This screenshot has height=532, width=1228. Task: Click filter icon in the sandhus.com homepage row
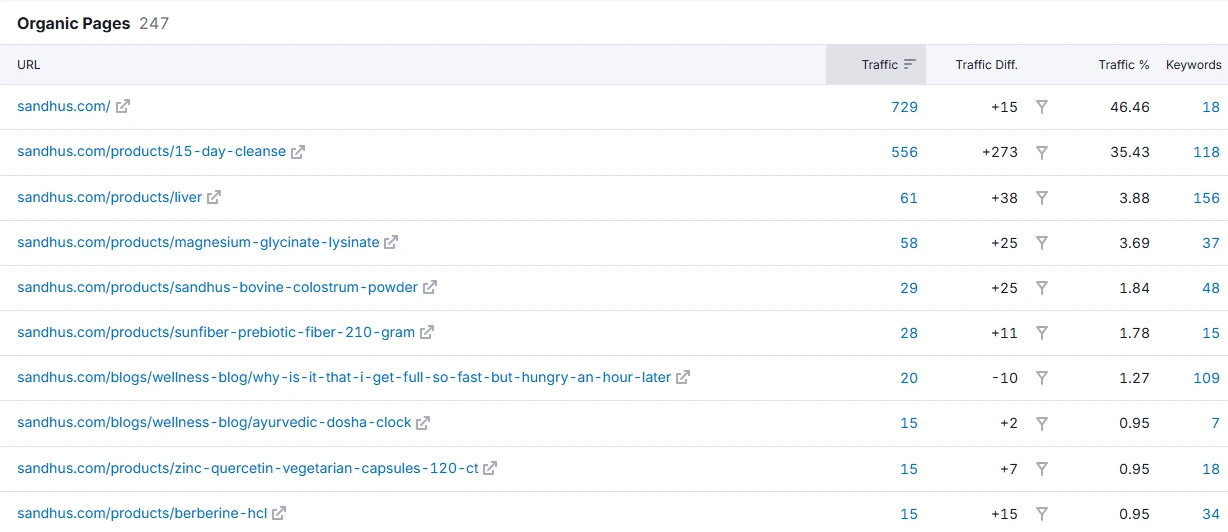coord(1042,107)
